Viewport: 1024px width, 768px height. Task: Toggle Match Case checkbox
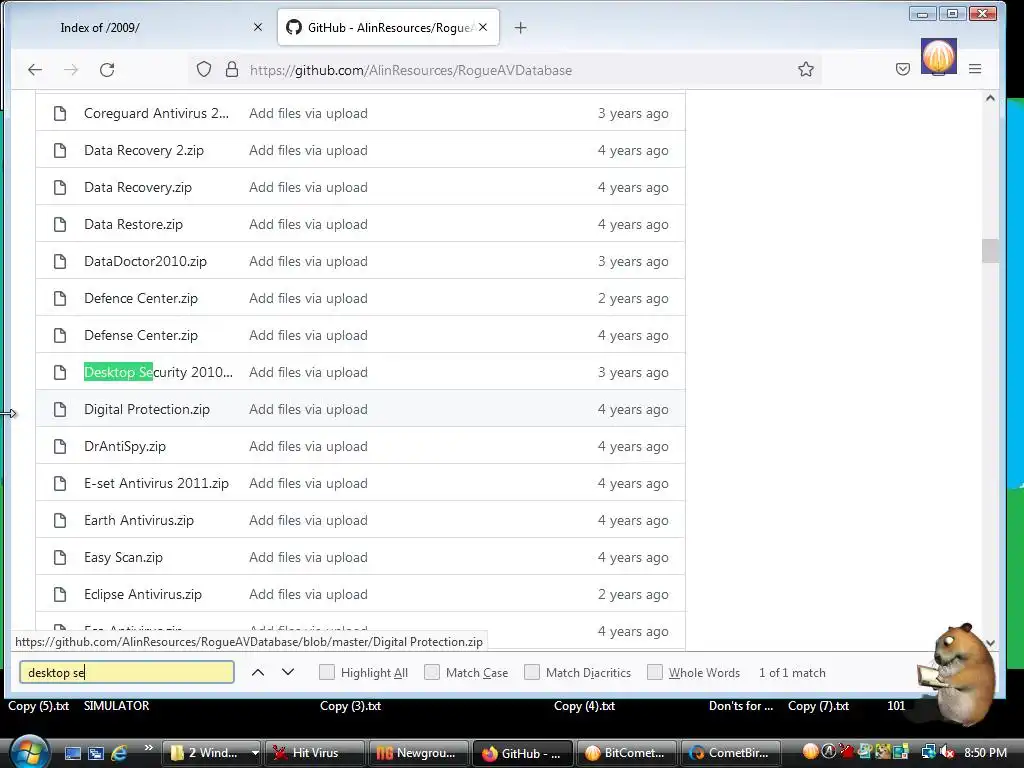(x=432, y=672)
